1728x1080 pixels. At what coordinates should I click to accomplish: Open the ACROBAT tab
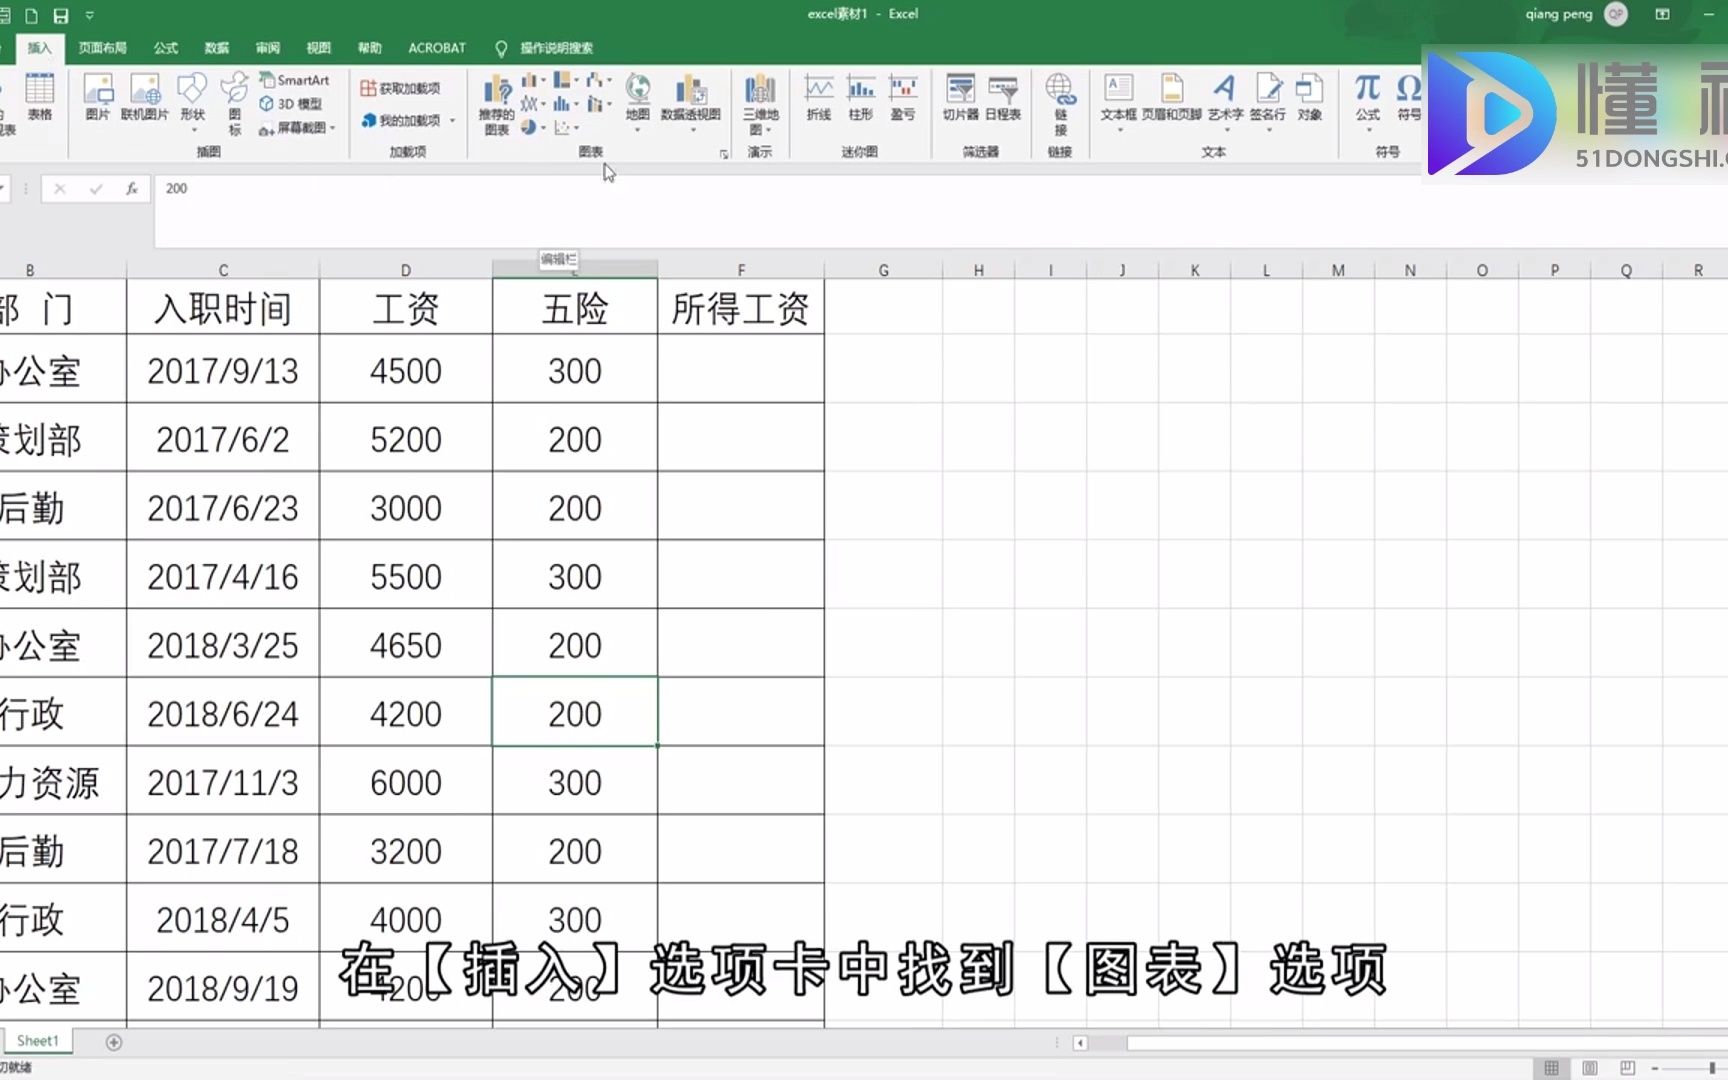[x=437, y=48]
